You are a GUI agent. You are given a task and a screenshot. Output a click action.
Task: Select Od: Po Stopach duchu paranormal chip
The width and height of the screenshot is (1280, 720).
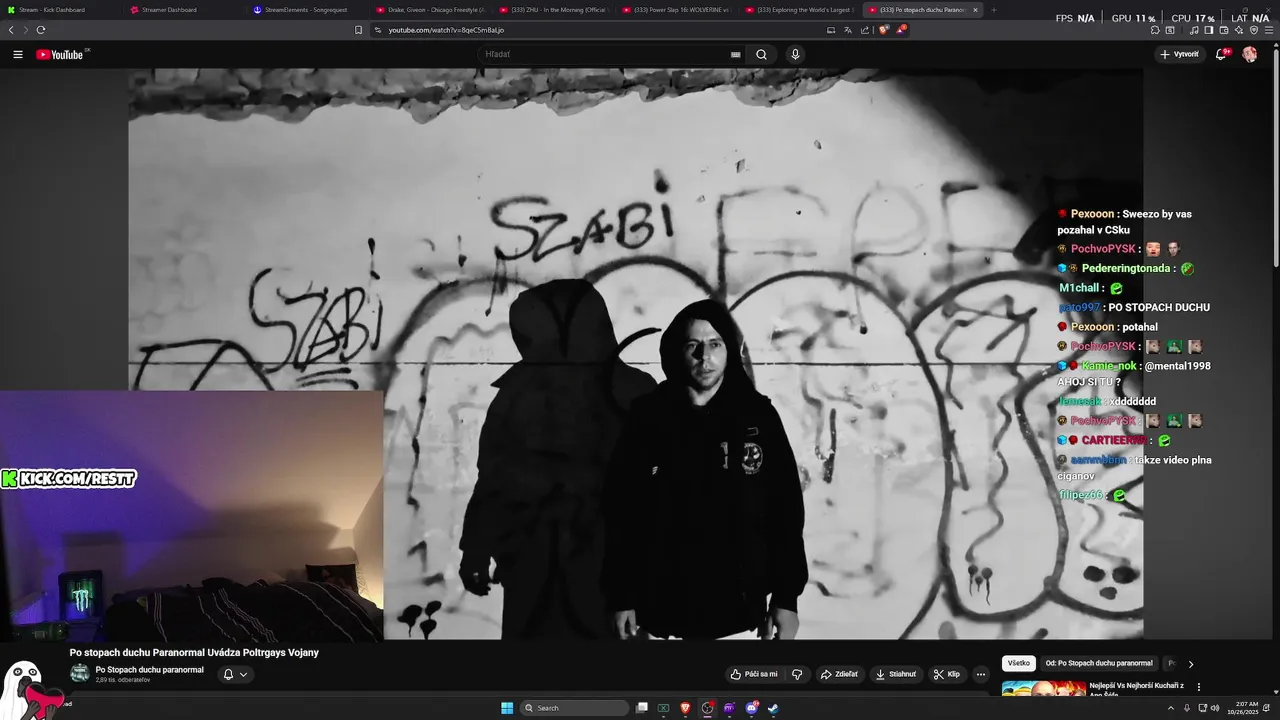click(x=1099, y=663)
